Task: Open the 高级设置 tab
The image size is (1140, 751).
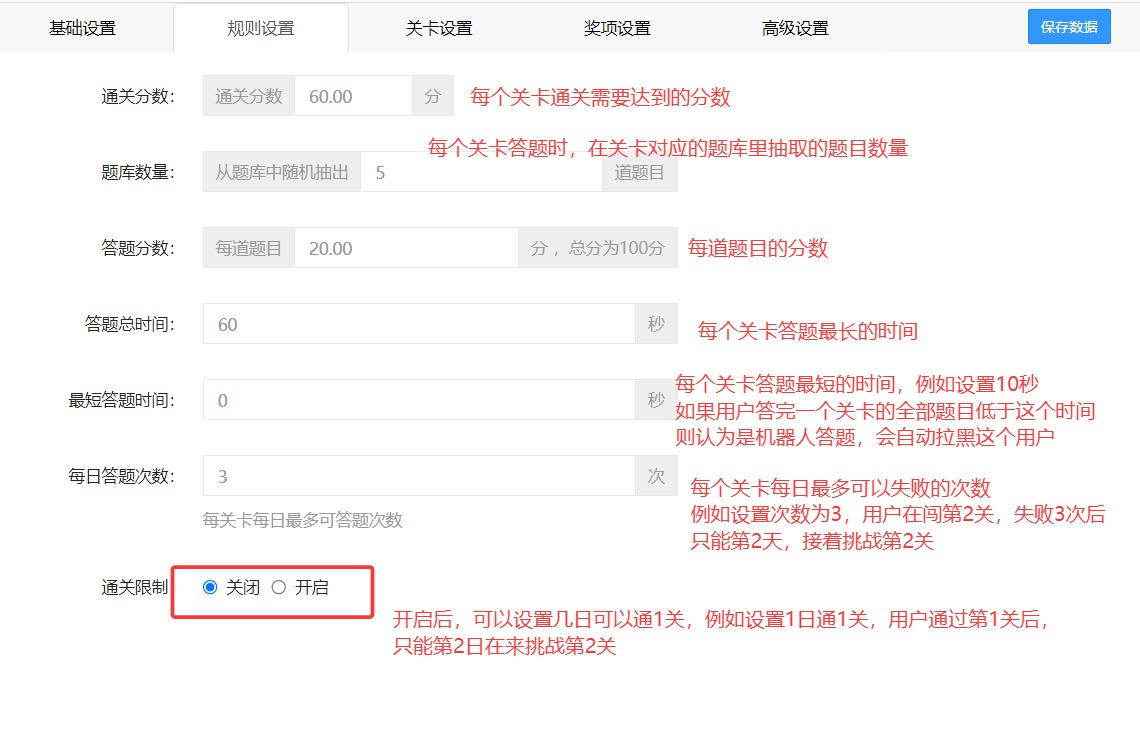Action: [795, 28]
